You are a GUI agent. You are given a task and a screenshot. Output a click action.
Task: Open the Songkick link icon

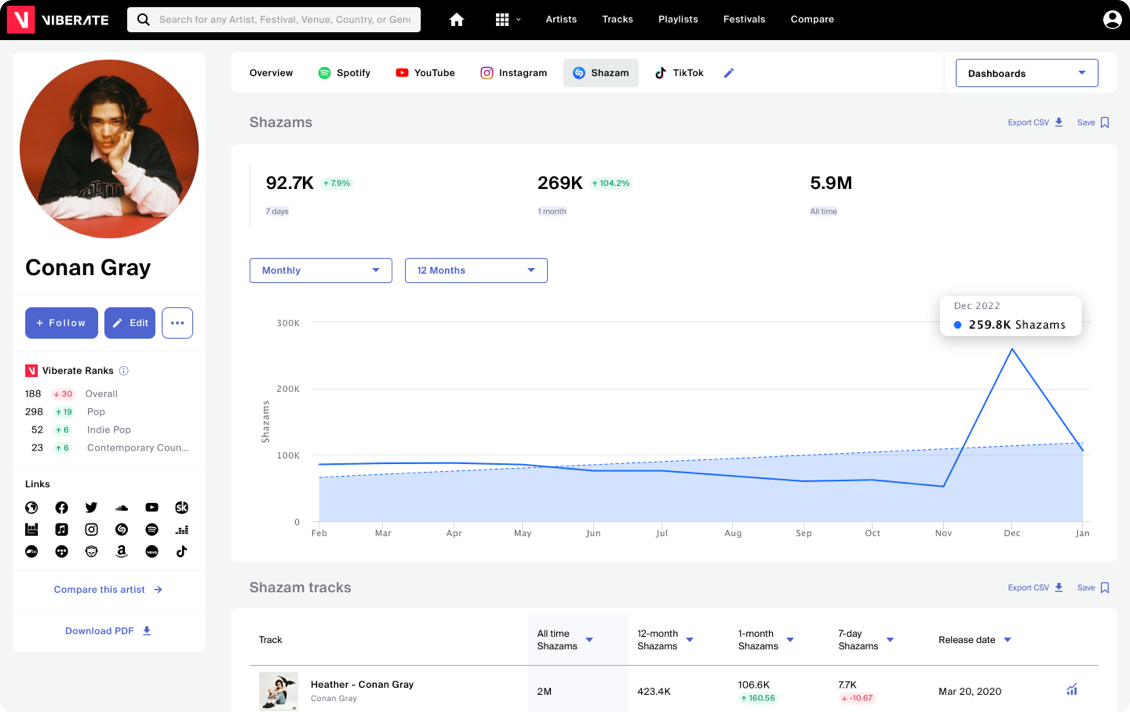pyautogui.click(x=182, y=507)
